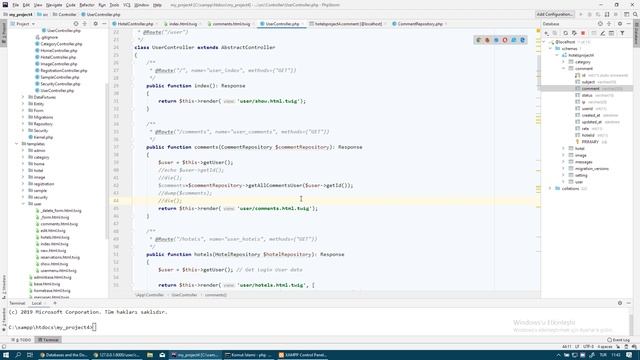
Task: Expand the messages table in Database tree
Action: coord(564,162)
